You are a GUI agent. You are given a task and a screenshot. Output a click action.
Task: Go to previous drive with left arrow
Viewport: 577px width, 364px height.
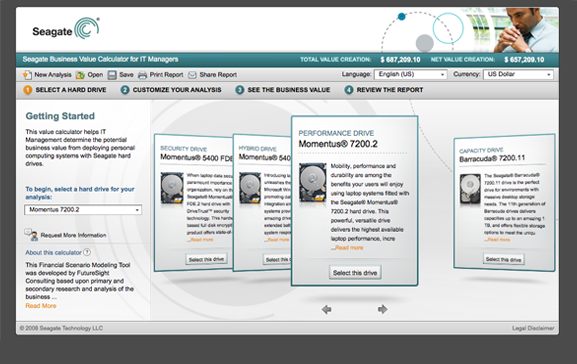(326, 310)
